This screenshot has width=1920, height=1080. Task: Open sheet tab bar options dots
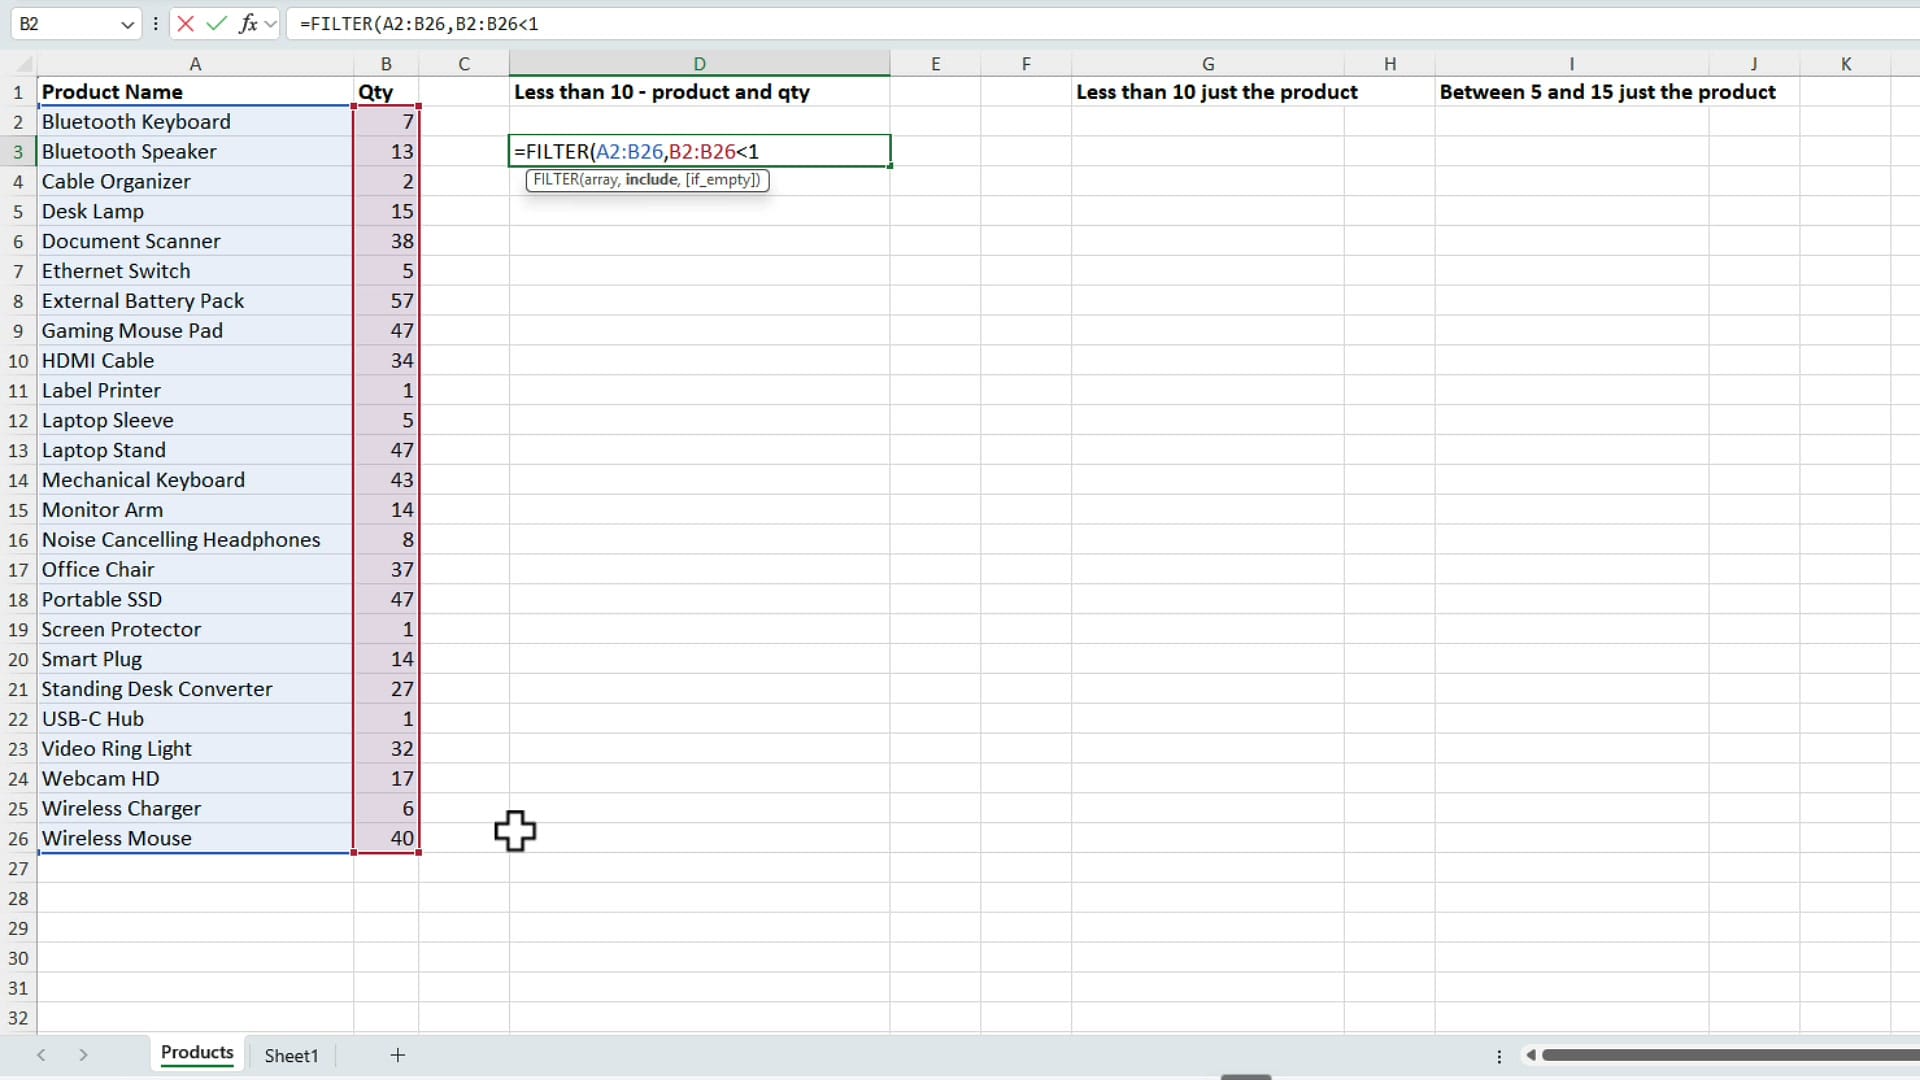click(x=1498, y=1056)
